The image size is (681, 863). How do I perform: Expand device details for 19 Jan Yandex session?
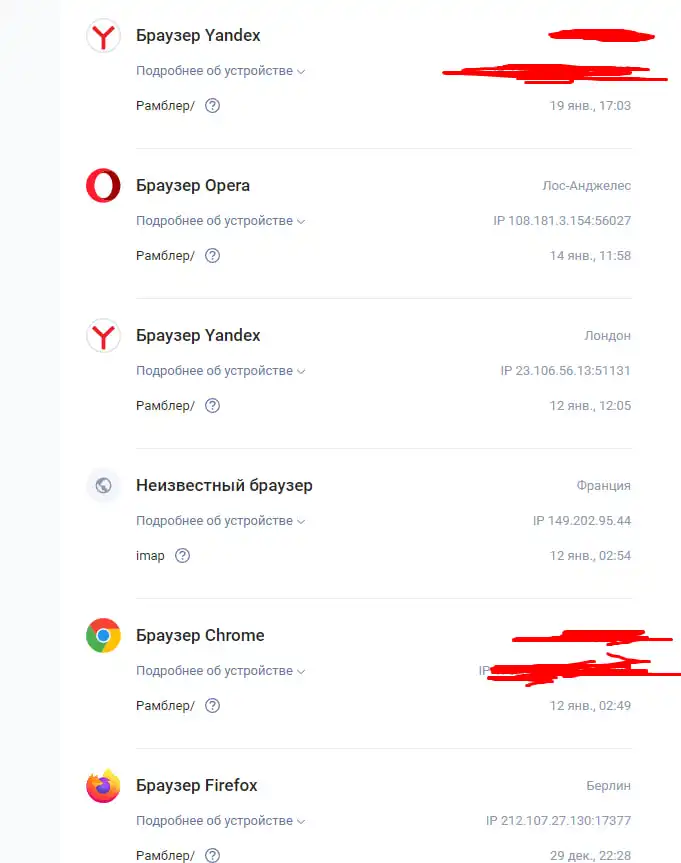tap(220, 71)
